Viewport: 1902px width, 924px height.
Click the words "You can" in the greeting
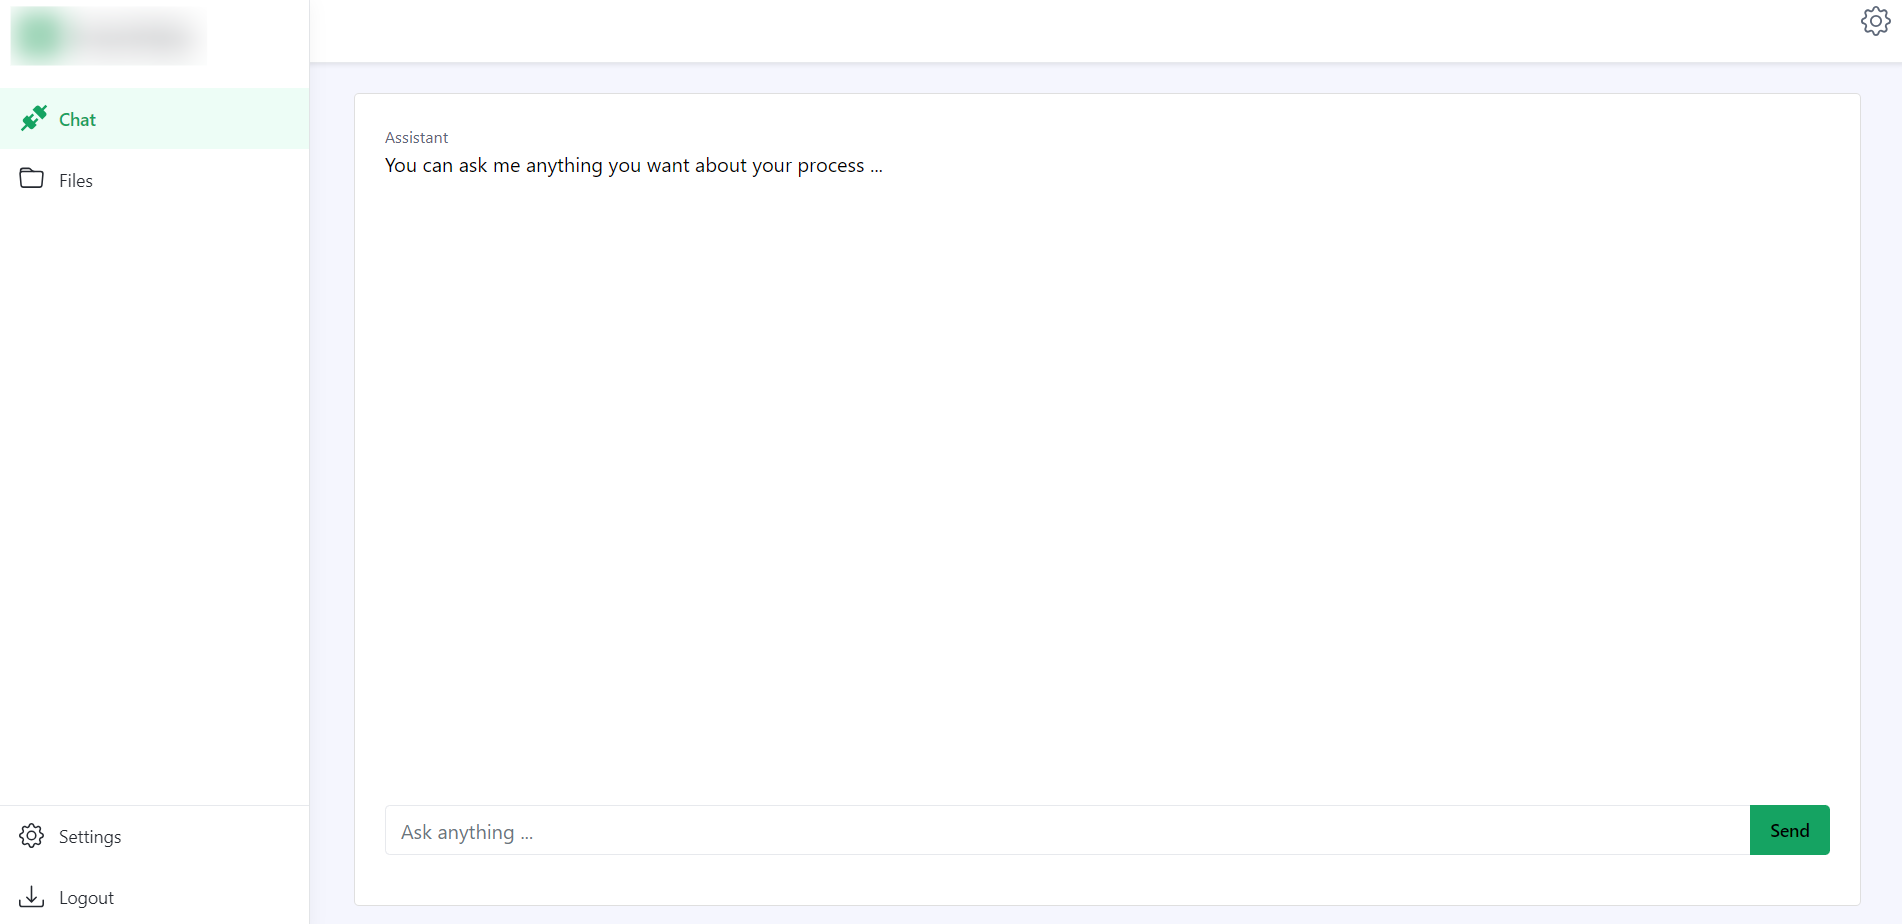click(x=418, y=166)
